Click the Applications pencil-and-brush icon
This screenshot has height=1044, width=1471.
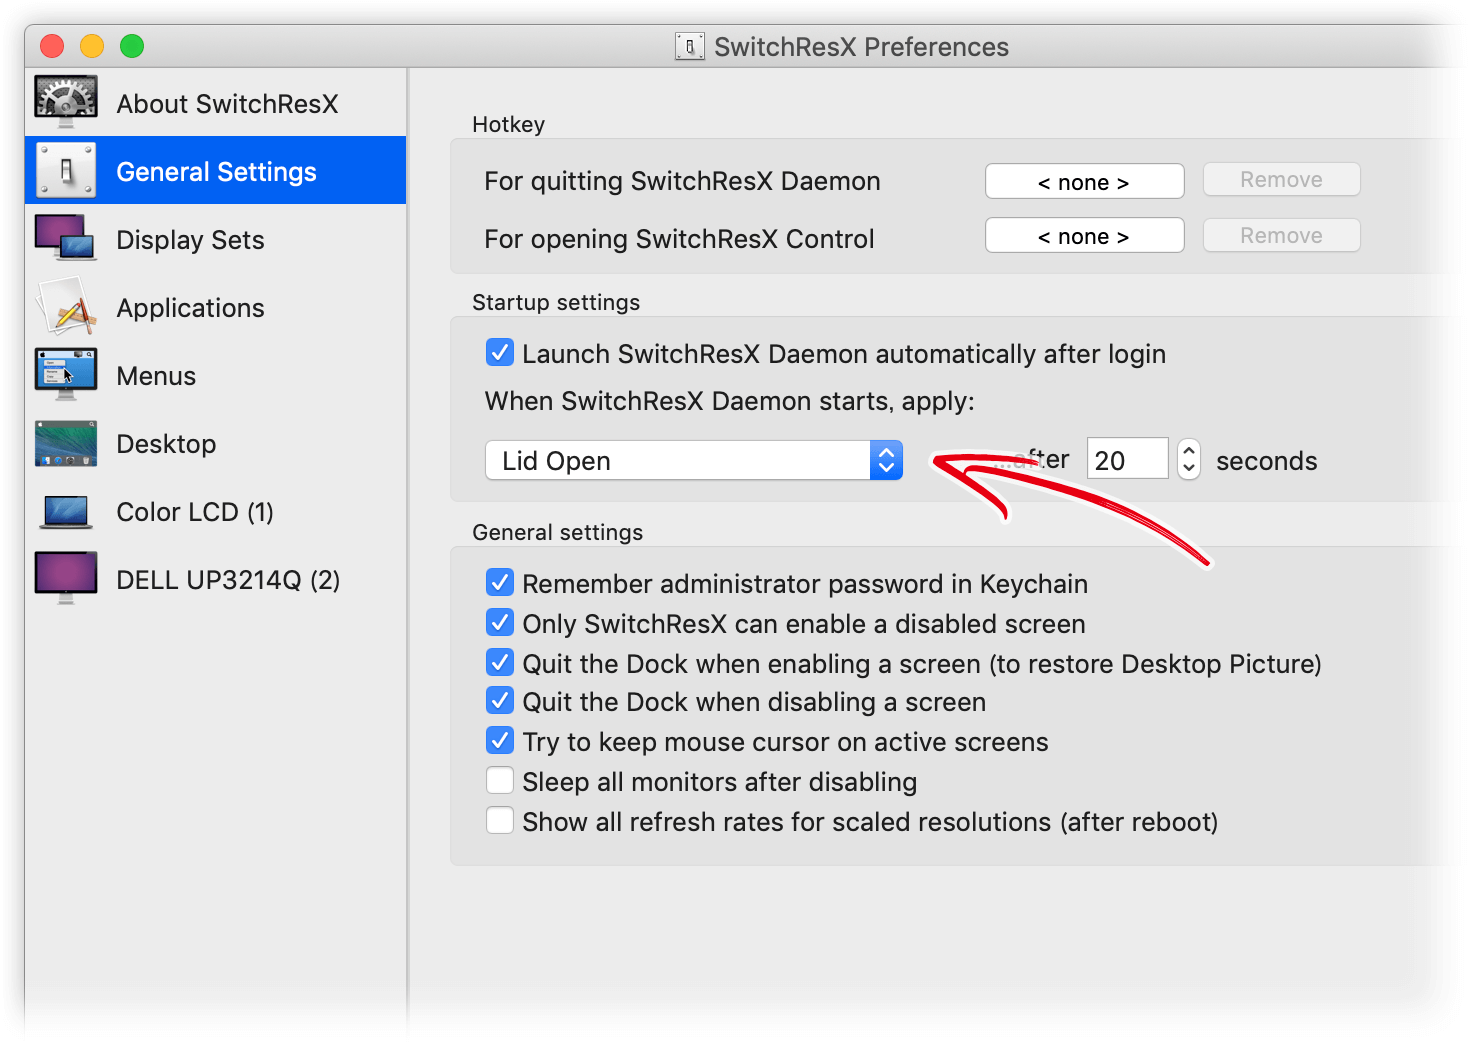click(66, 306)
